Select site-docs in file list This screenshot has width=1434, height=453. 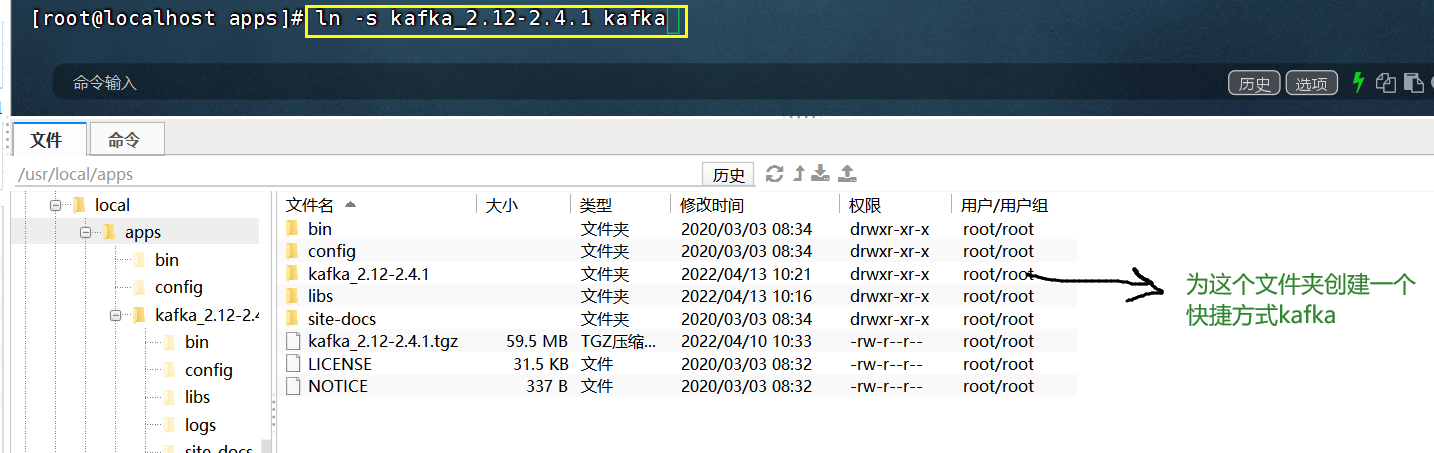(342, 319)
